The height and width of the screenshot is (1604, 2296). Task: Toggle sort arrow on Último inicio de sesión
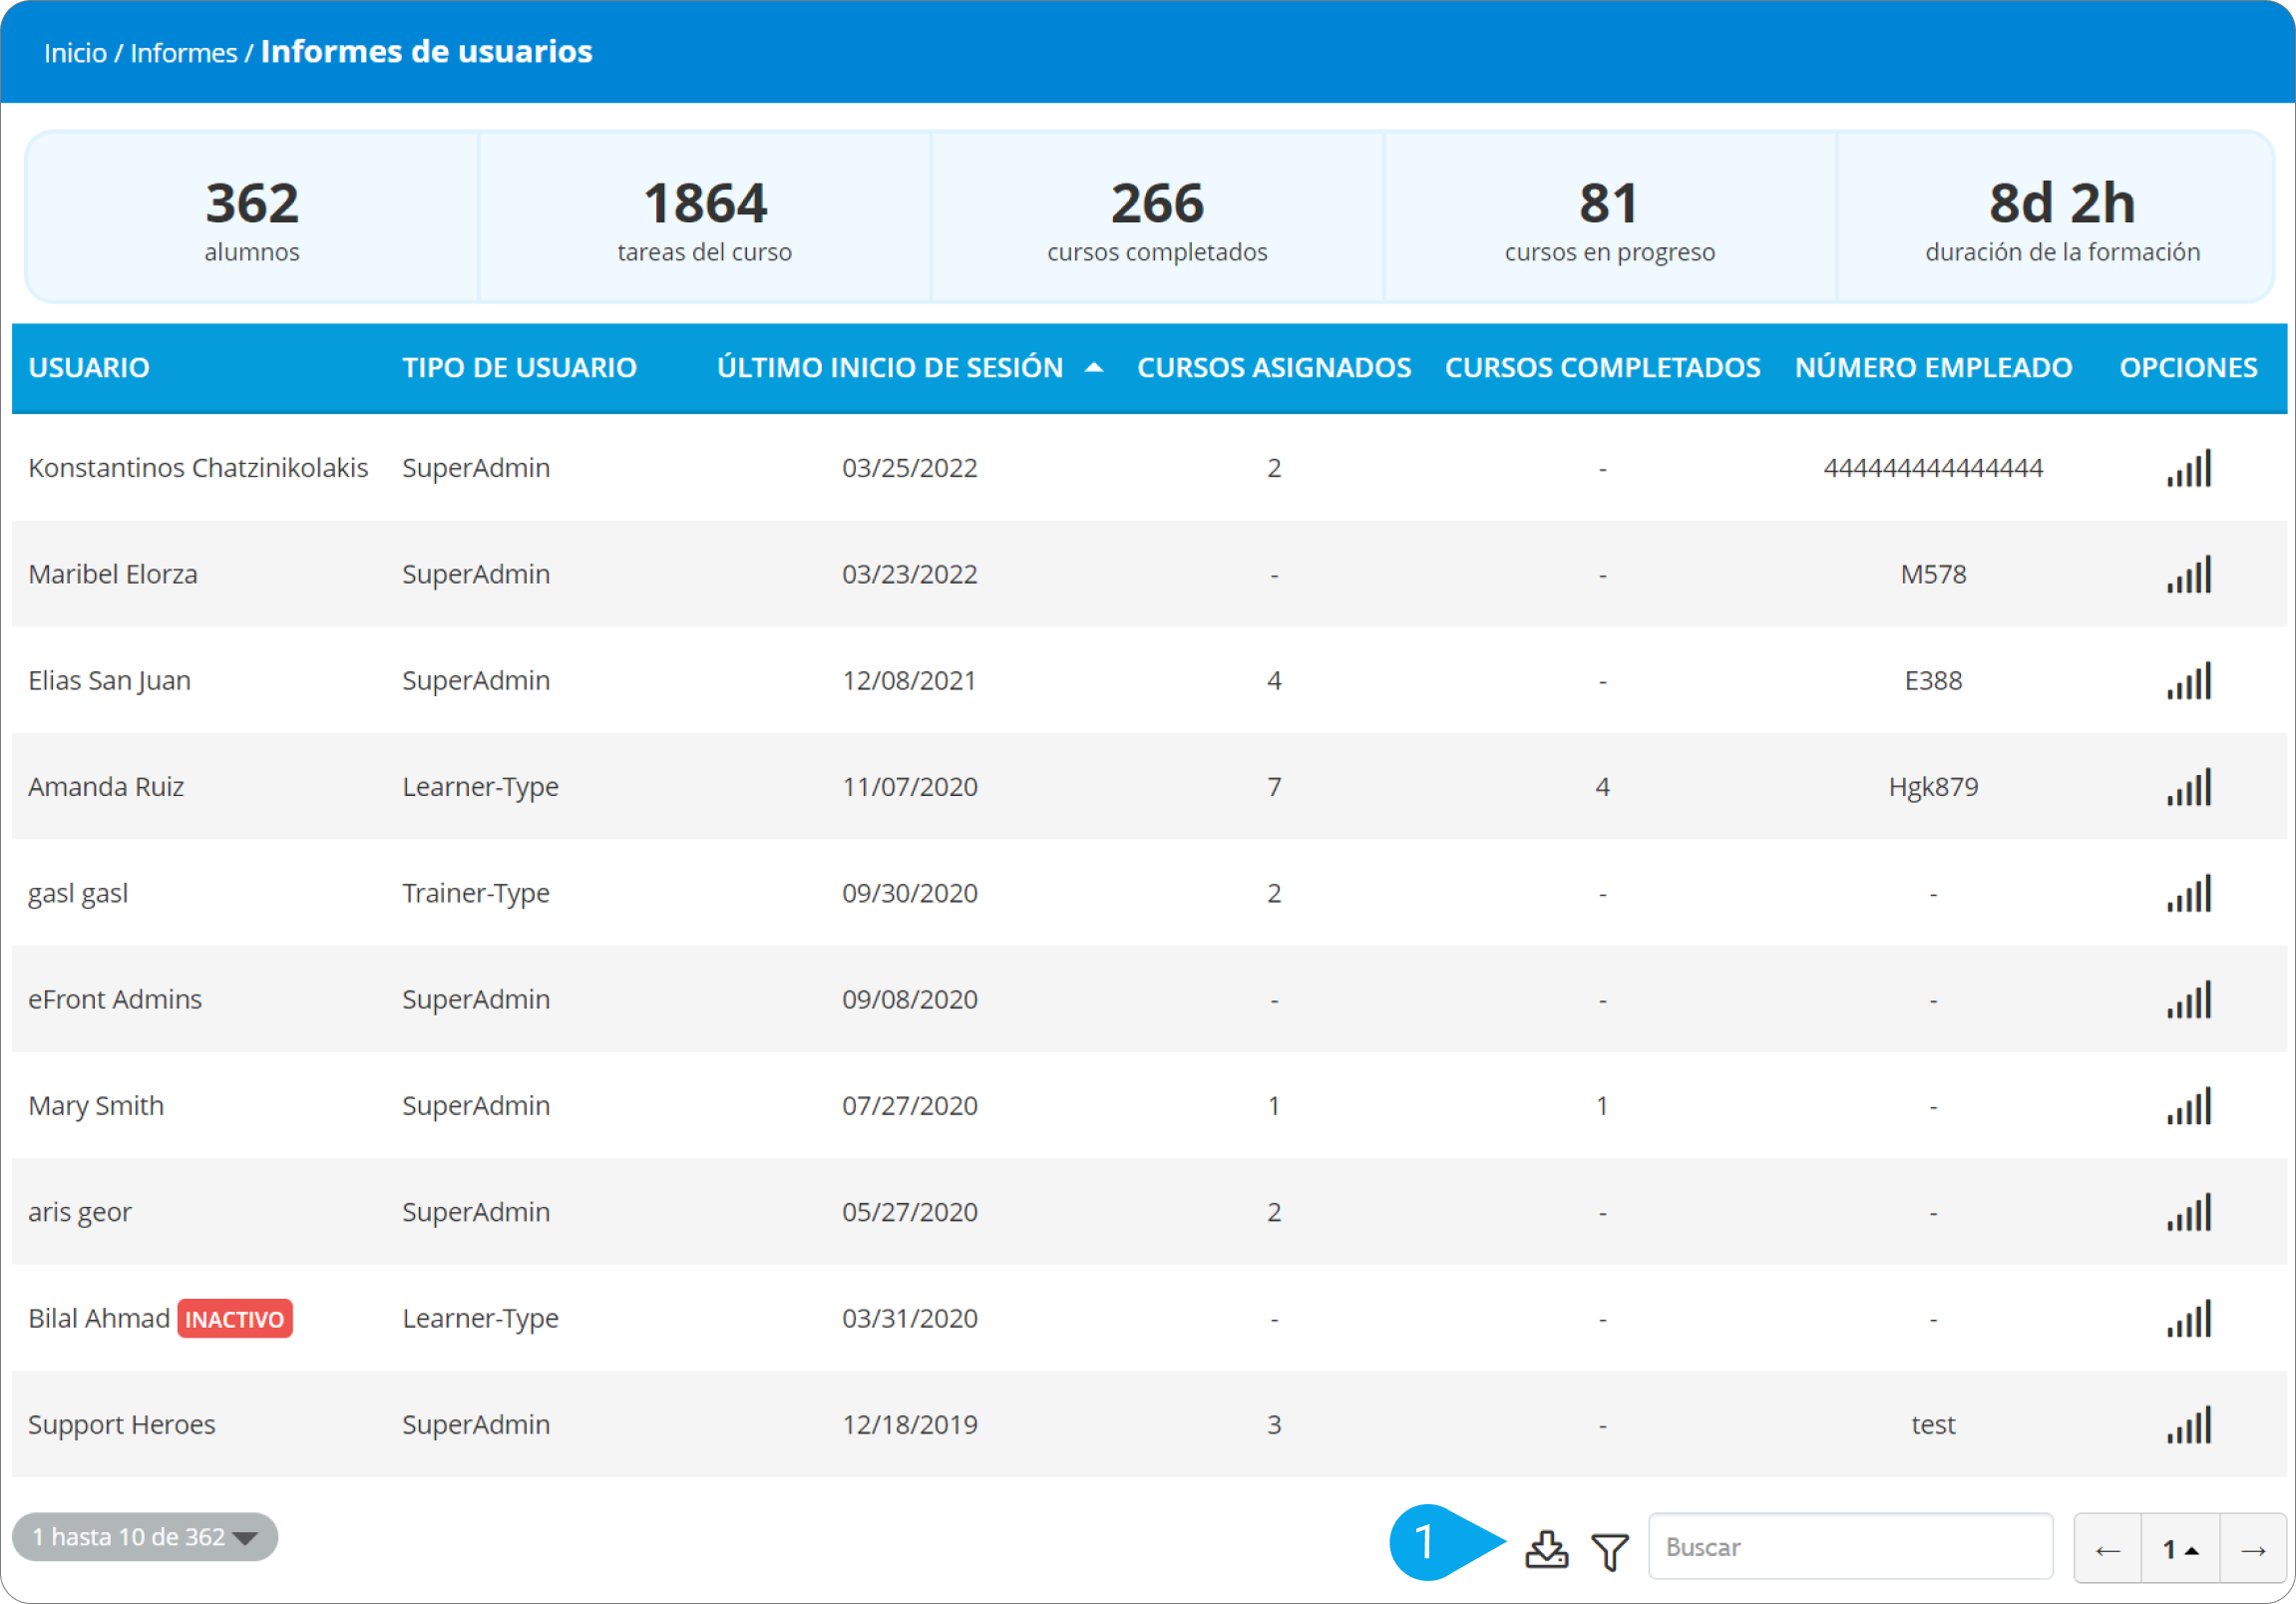click(x=1094, y=368)
